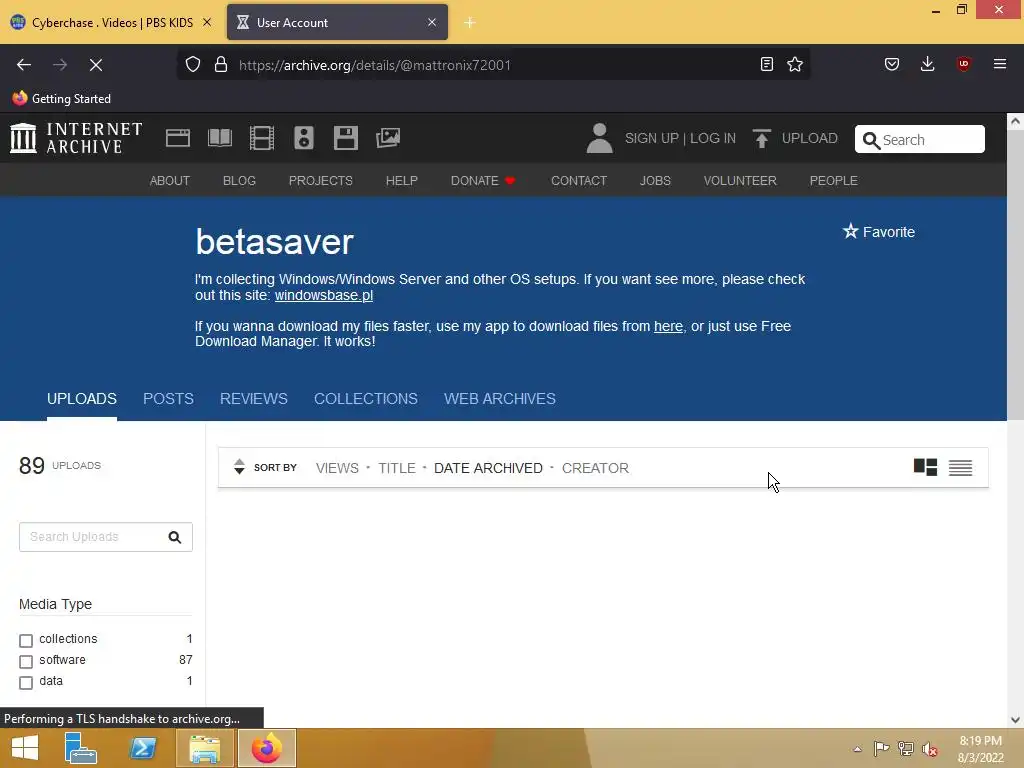Sort uploads by DATE ARCHIVED
This screenshot has height=768, width=1024.
(488, 468)
